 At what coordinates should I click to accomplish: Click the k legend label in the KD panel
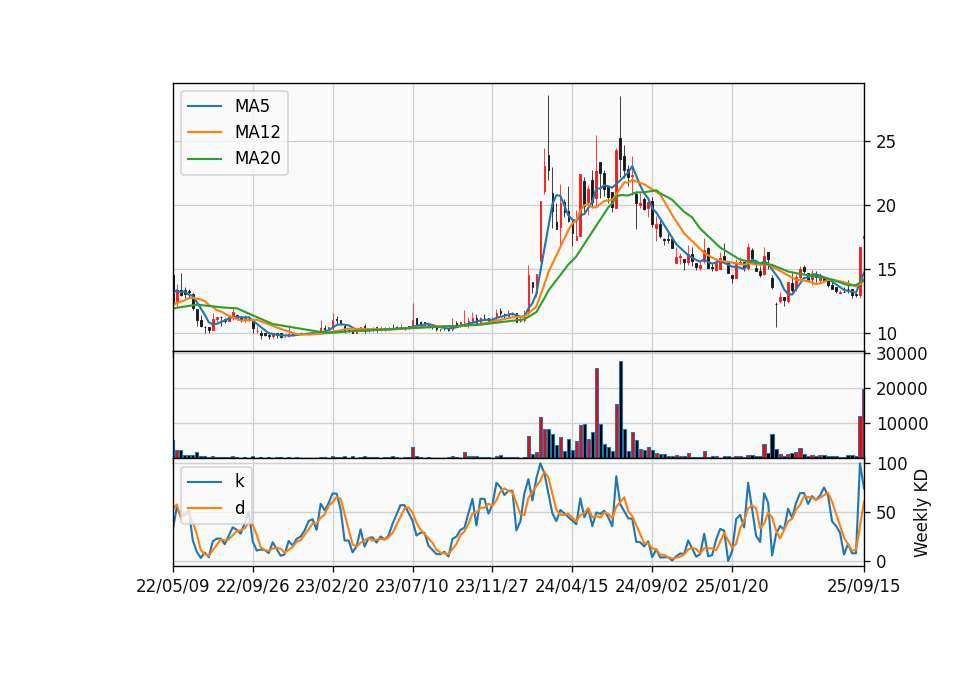click(x=239, y=481)
